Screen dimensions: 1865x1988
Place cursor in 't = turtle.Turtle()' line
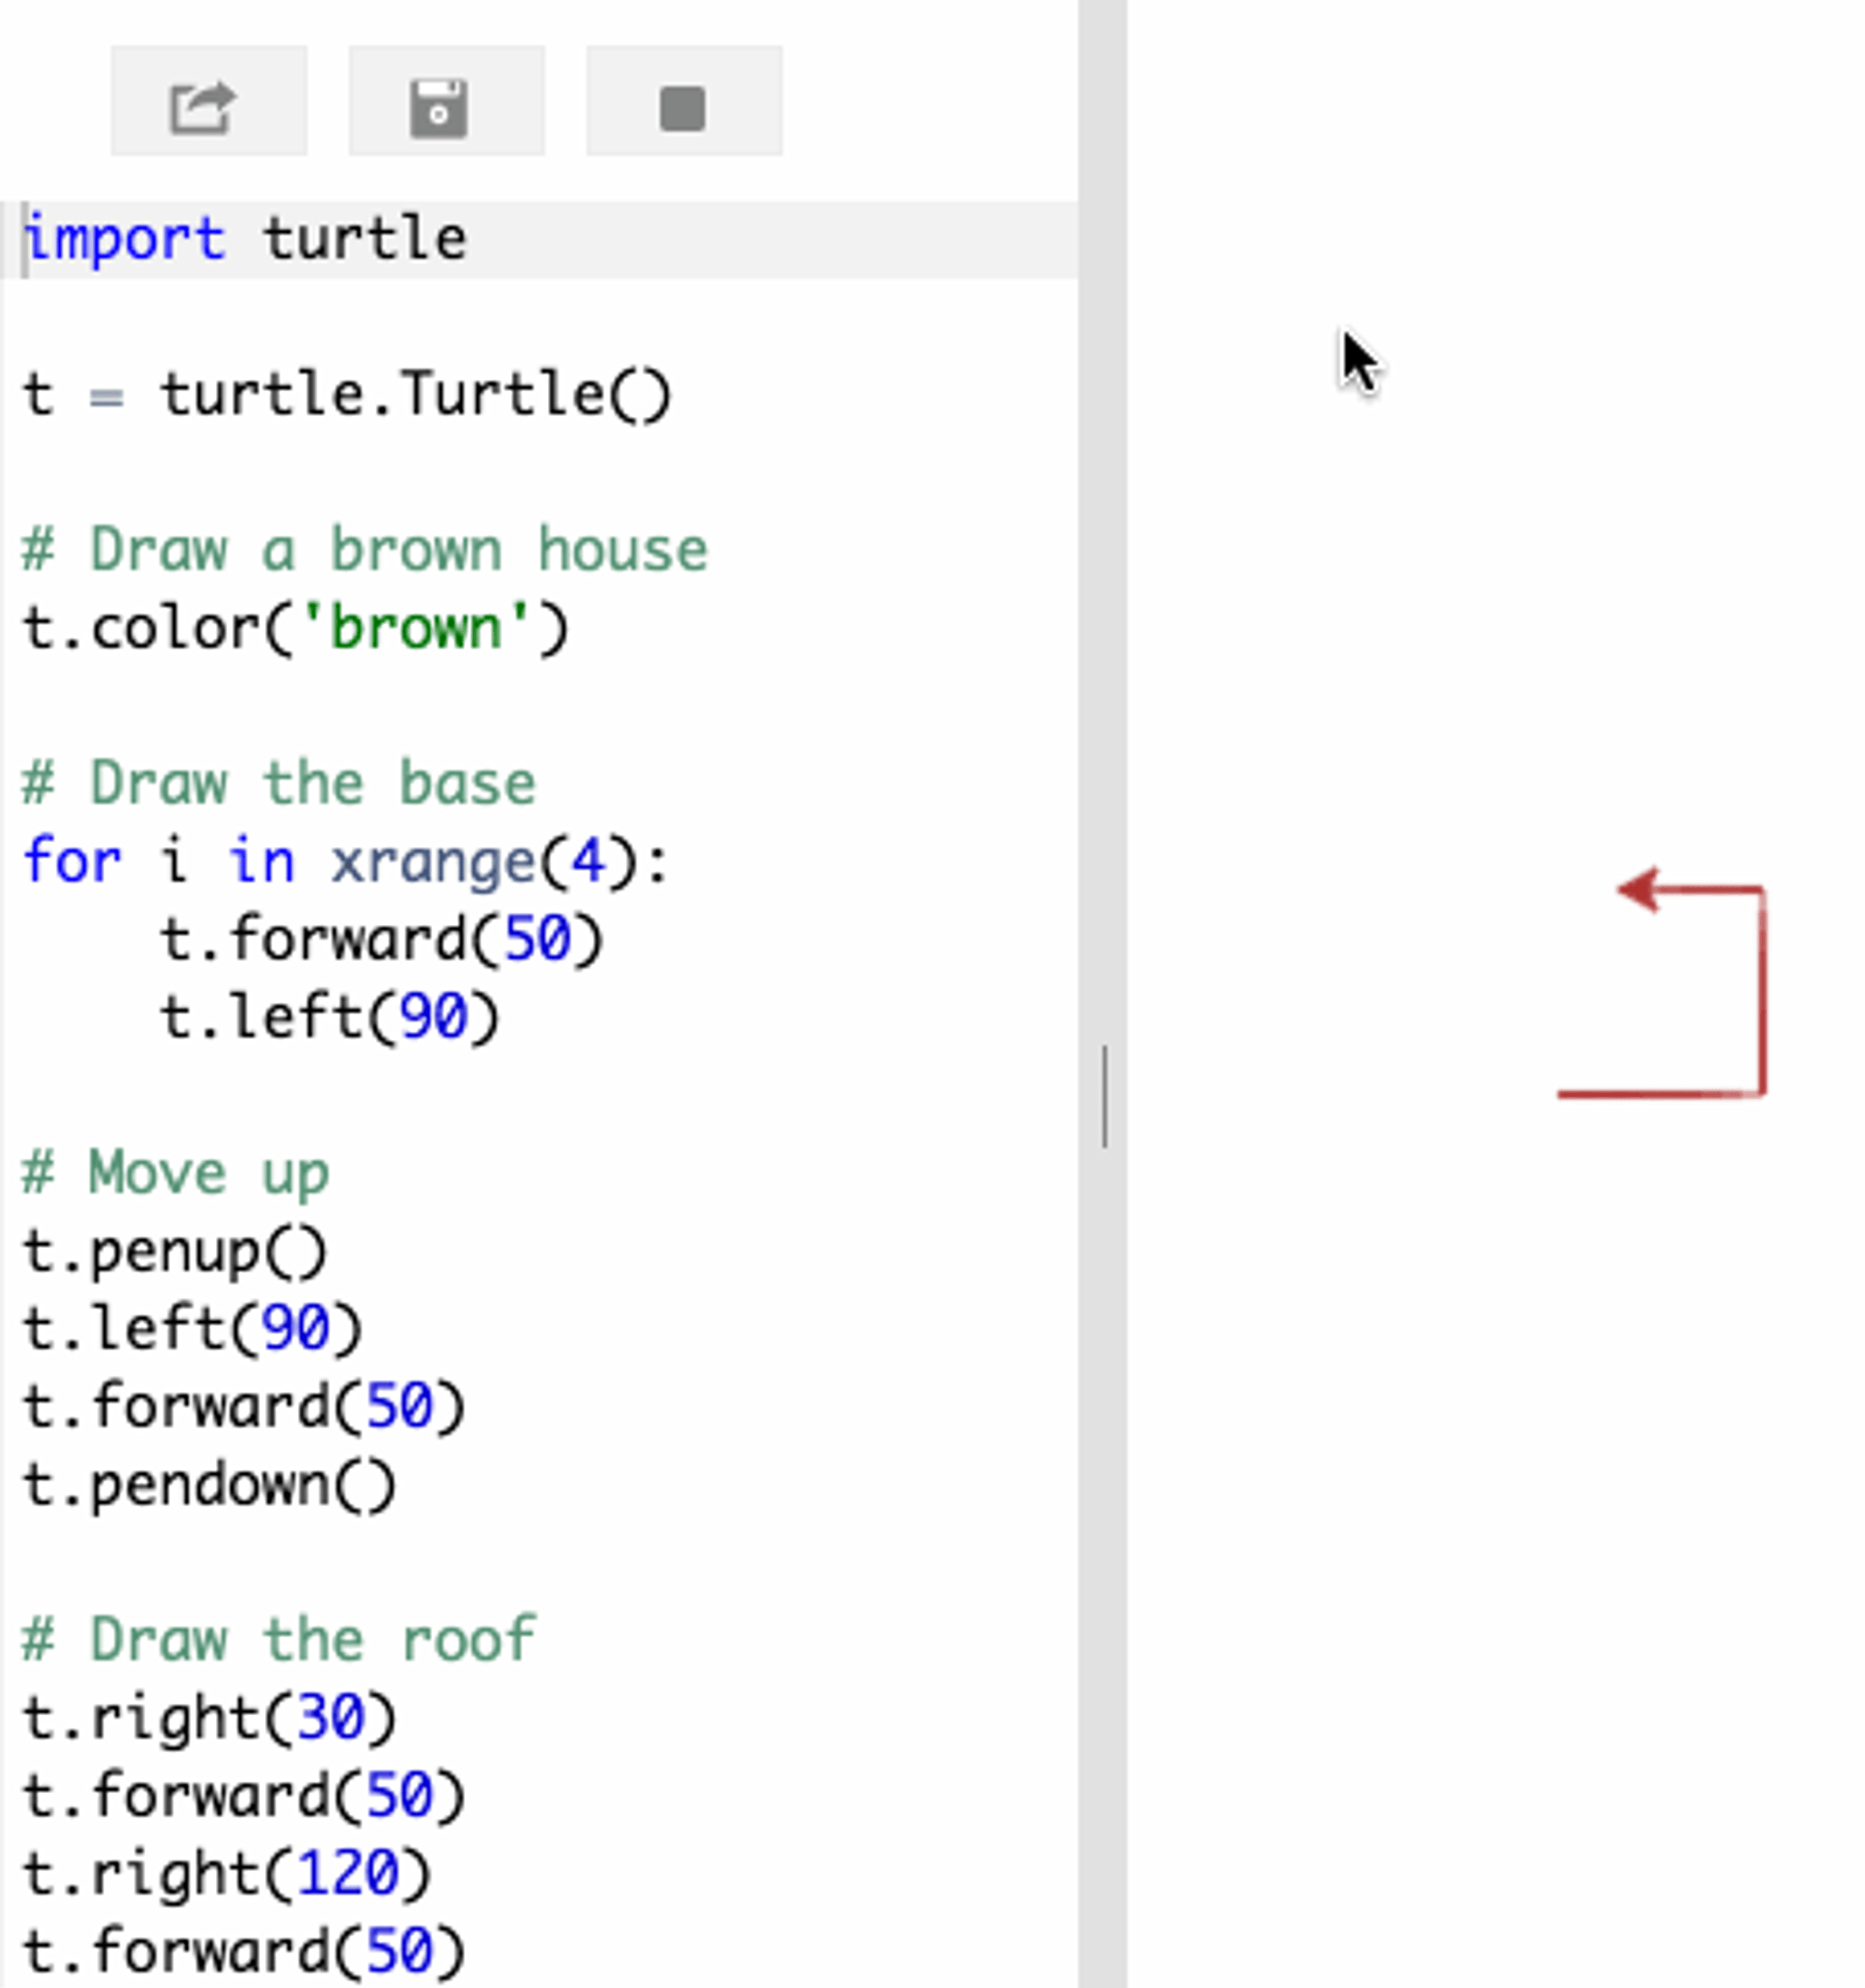[x=346, y=395]
